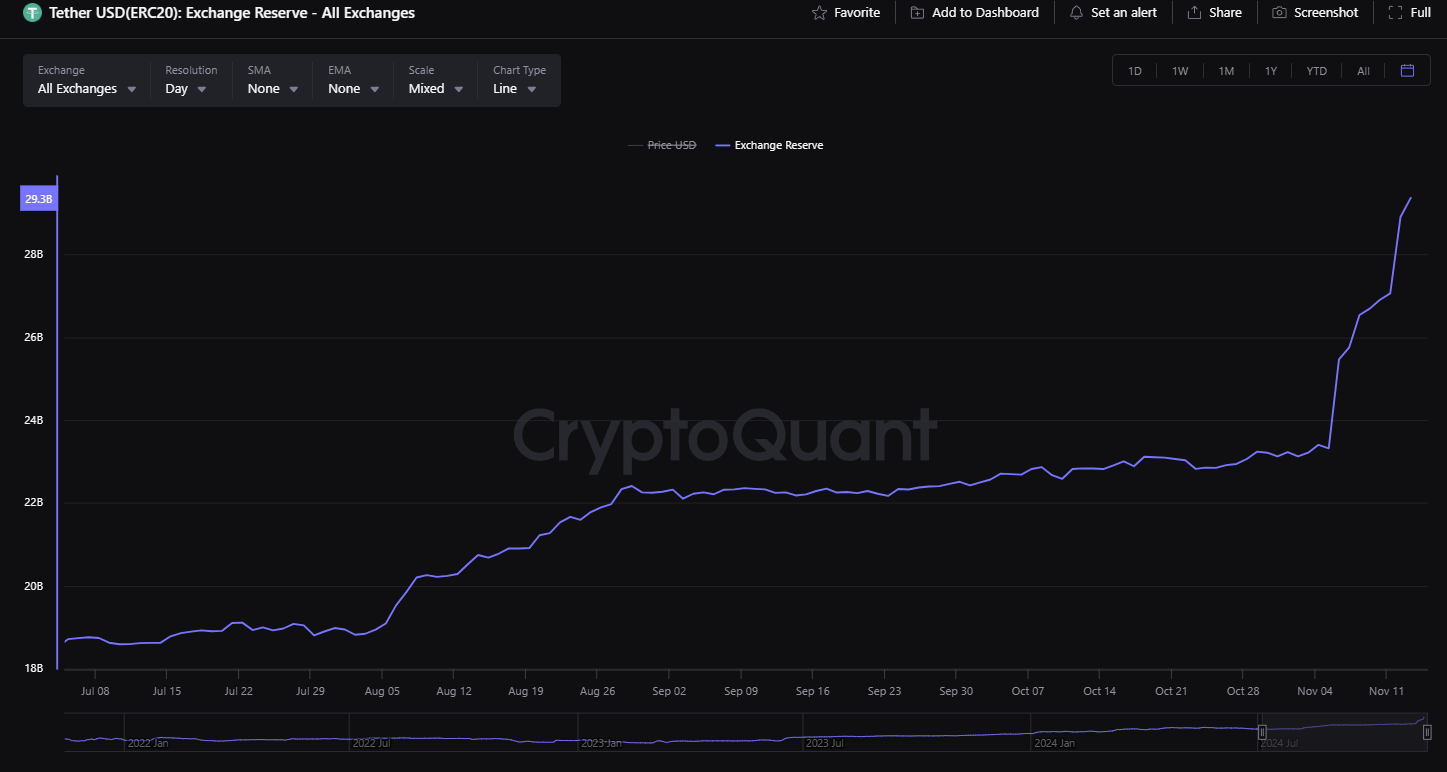1447x772 pixels.
Task: Grab the left range navigator handle
Action: (1262, 732)
